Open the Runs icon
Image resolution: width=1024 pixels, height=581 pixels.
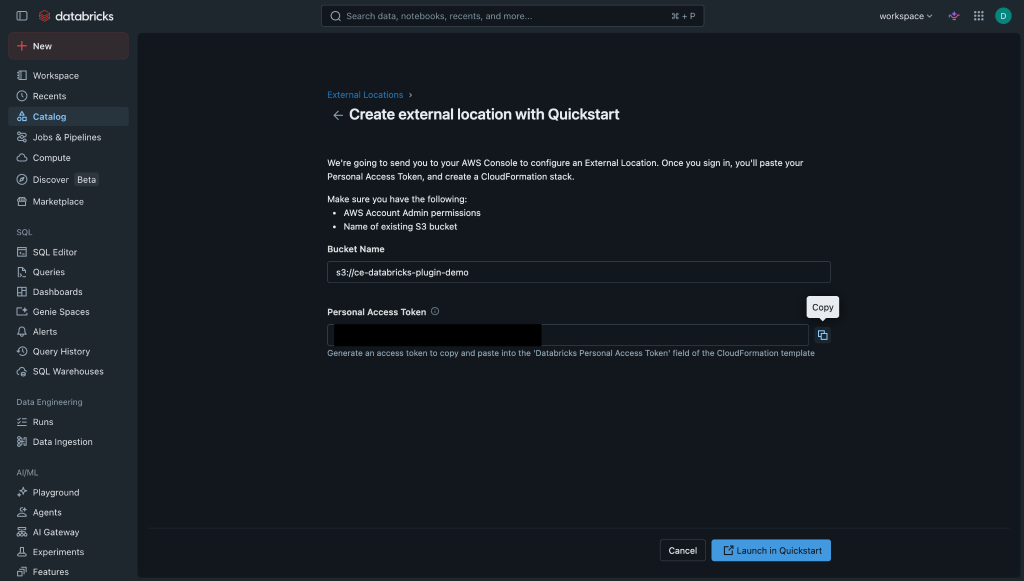(22, 422)
